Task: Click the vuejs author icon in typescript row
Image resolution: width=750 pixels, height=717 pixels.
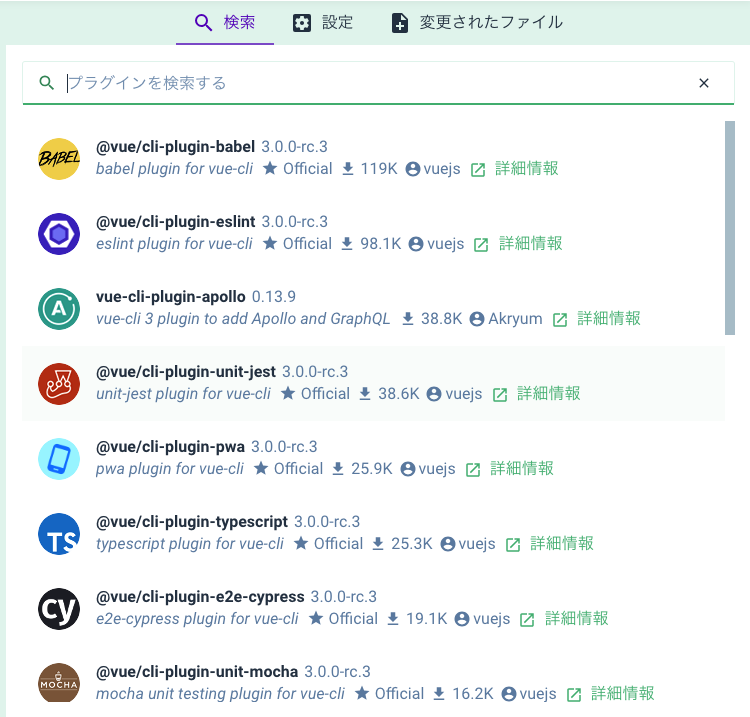Action: click(x=448, y=544)
